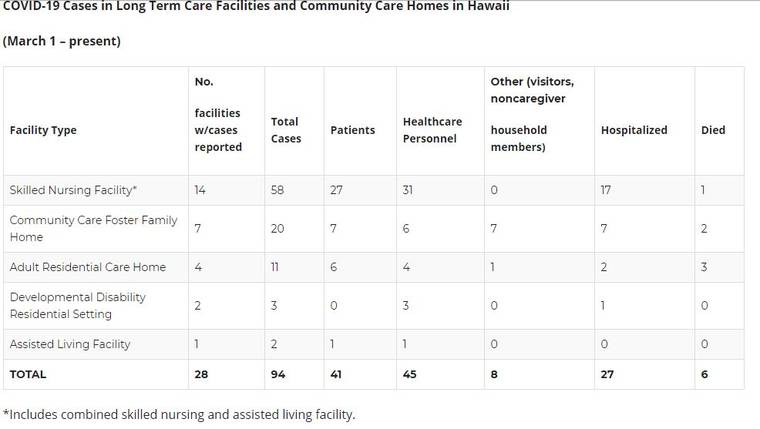Select the total patients value 41
The image size is (760, 429).
(337, 374)
